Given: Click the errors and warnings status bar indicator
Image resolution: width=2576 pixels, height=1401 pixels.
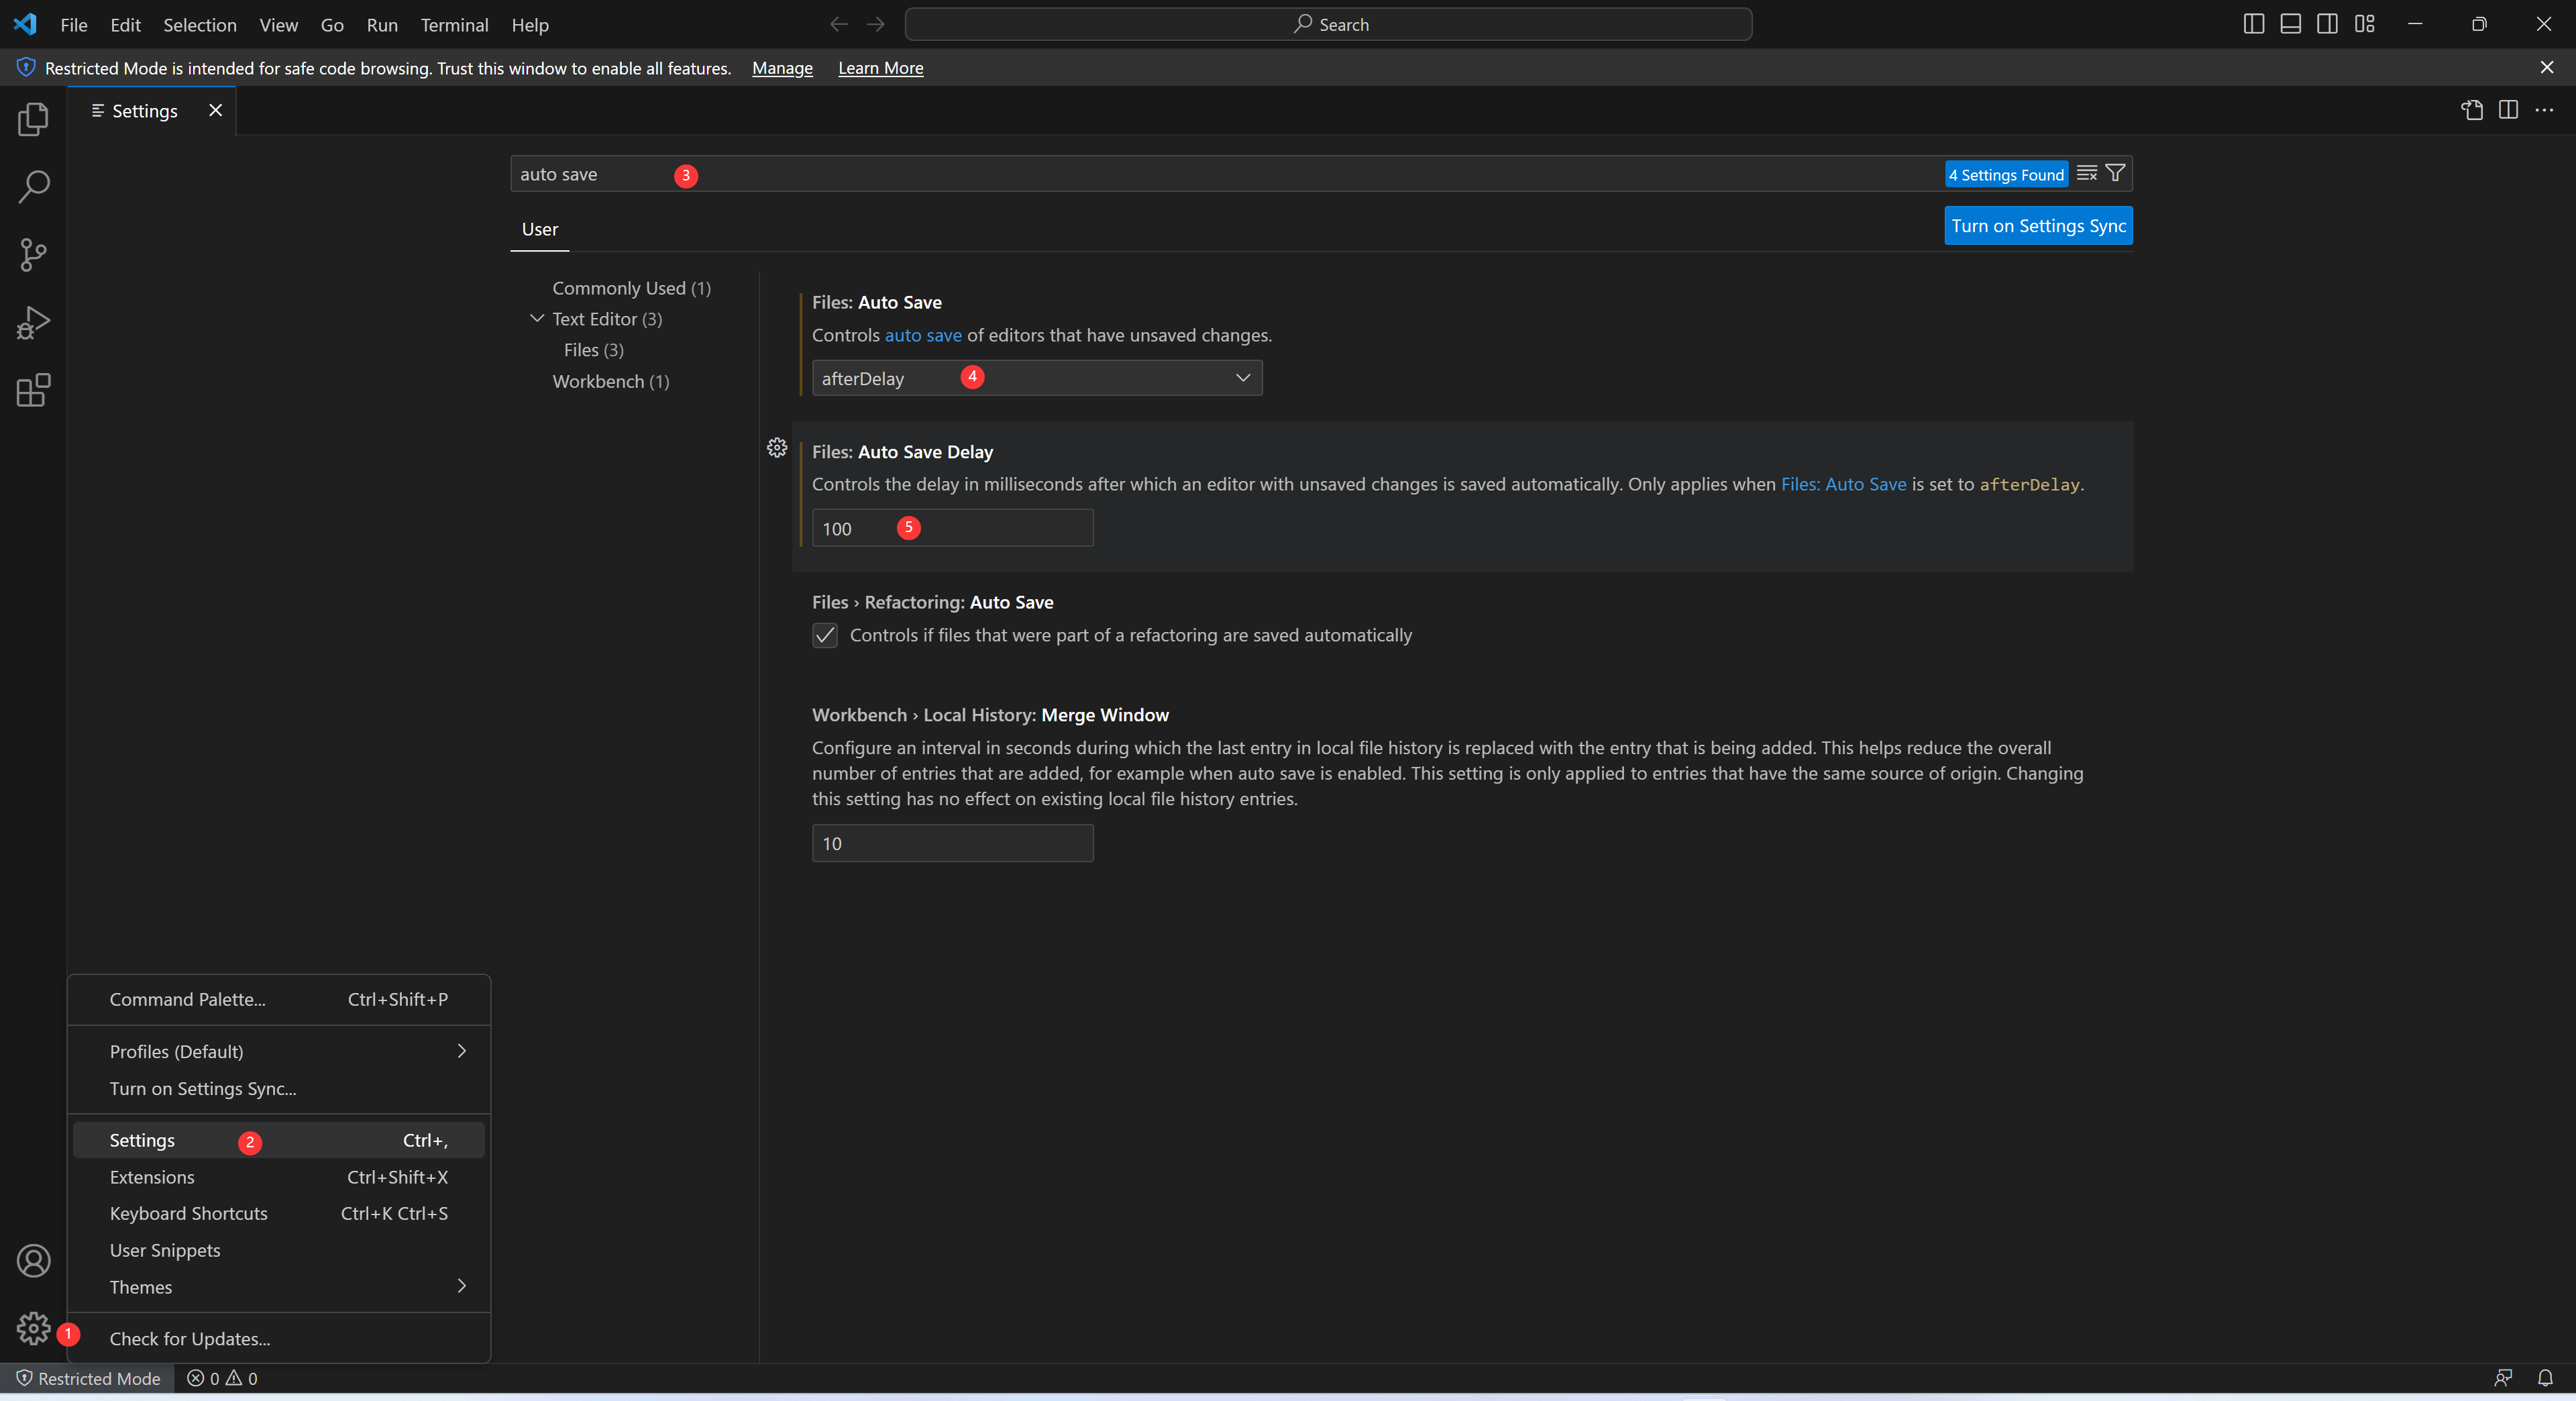Looking at the screenshot, I should point(222,1378).
